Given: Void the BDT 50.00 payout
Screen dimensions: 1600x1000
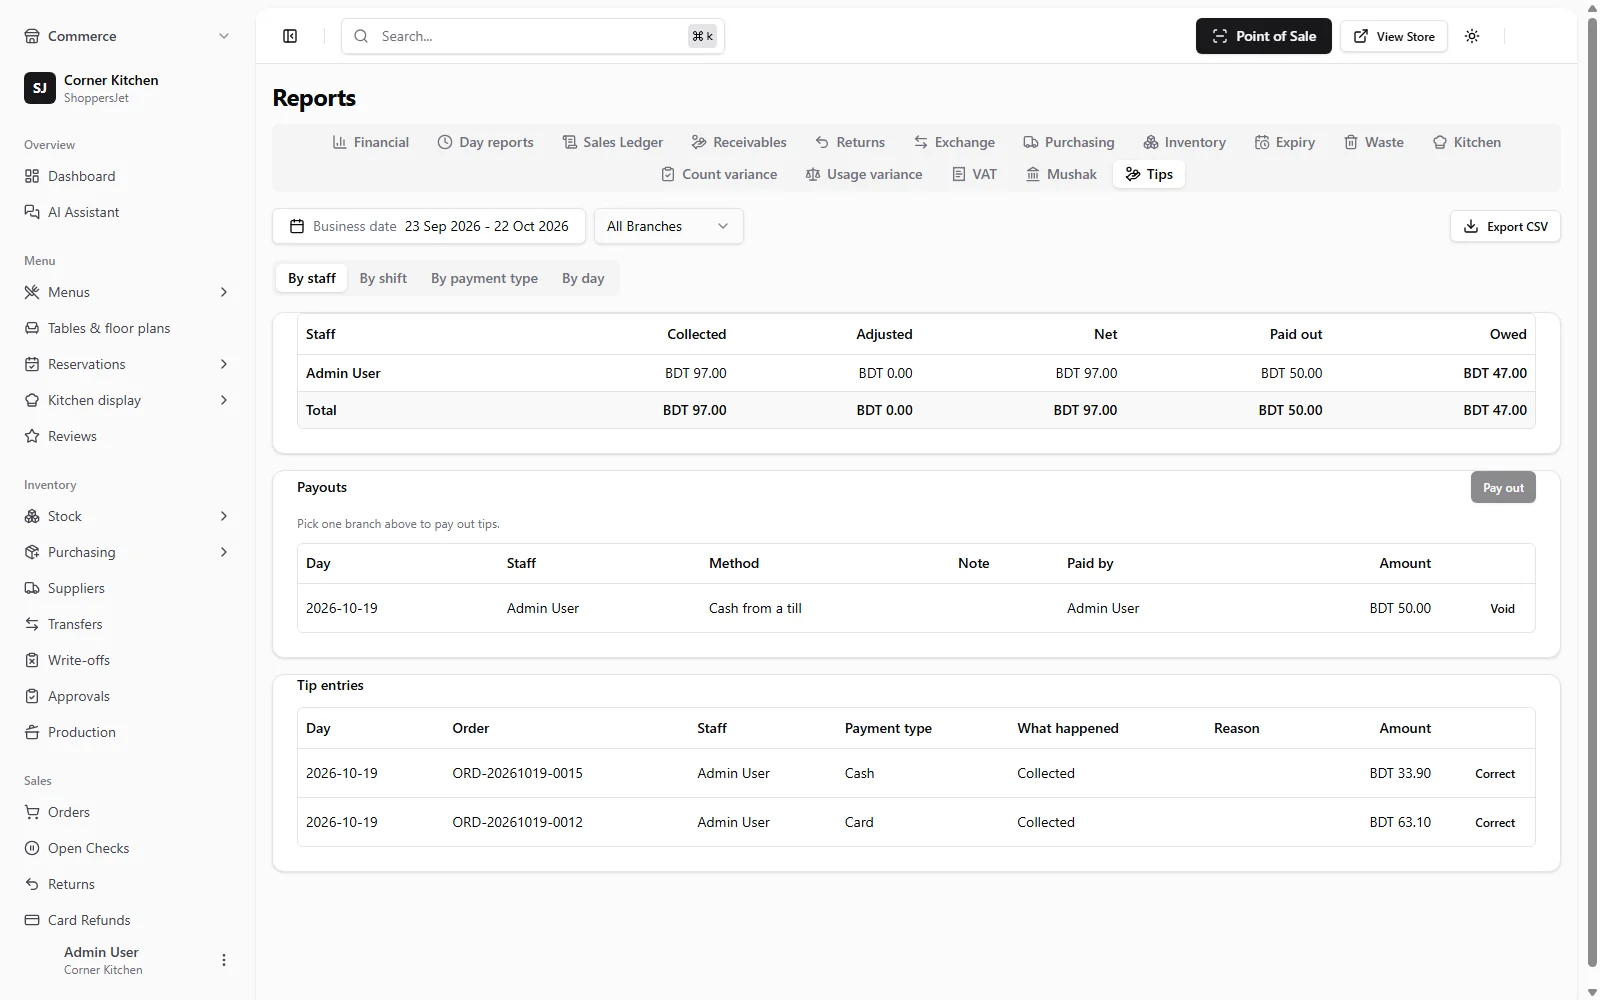Looking at the screenshot, I should 1502,608.
